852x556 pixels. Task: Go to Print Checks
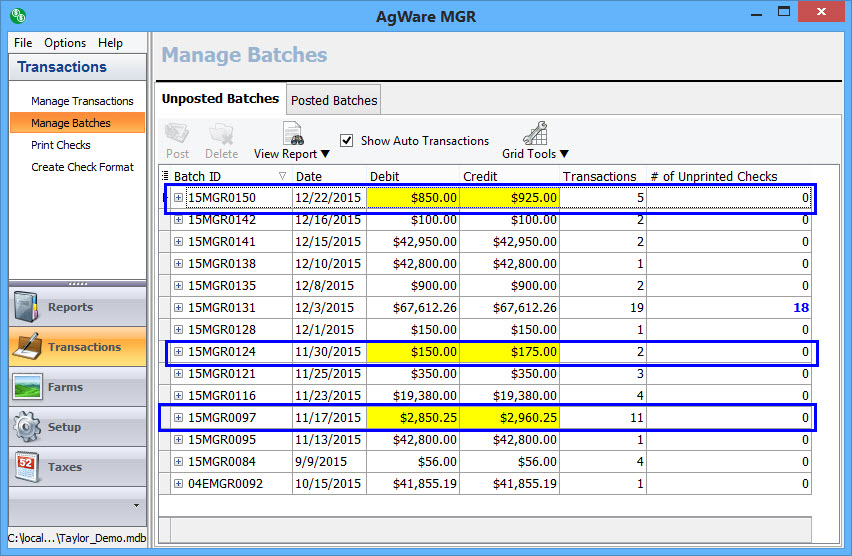click(61, 145)
